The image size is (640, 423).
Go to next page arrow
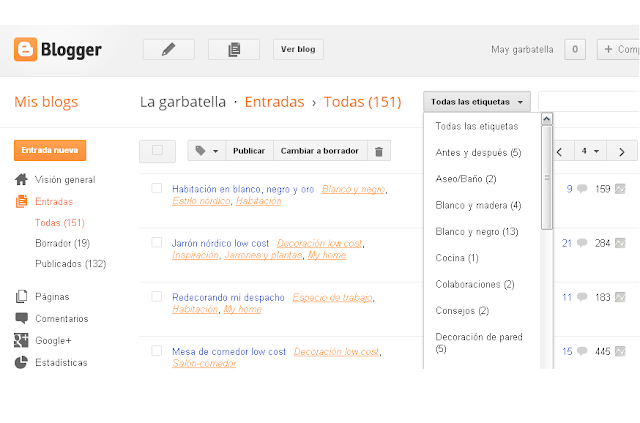point(622,151)
